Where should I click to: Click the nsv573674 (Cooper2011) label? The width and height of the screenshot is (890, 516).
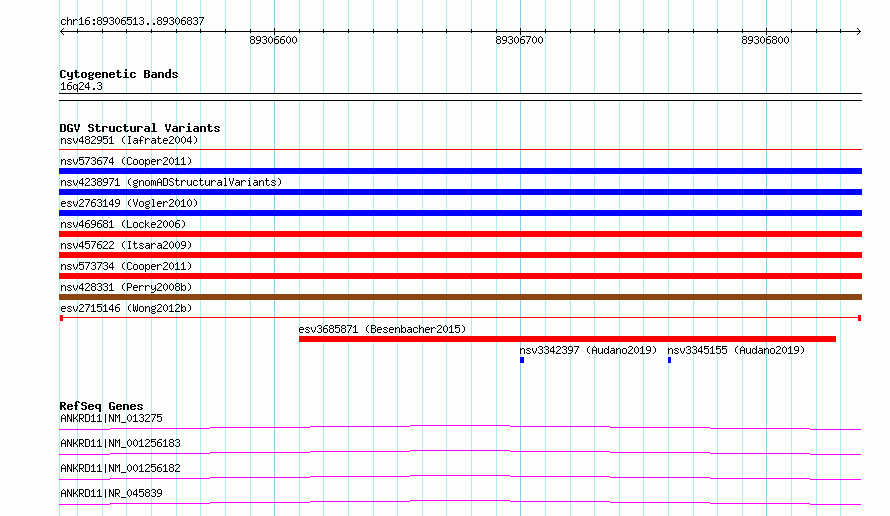click(x=126, y=161)
